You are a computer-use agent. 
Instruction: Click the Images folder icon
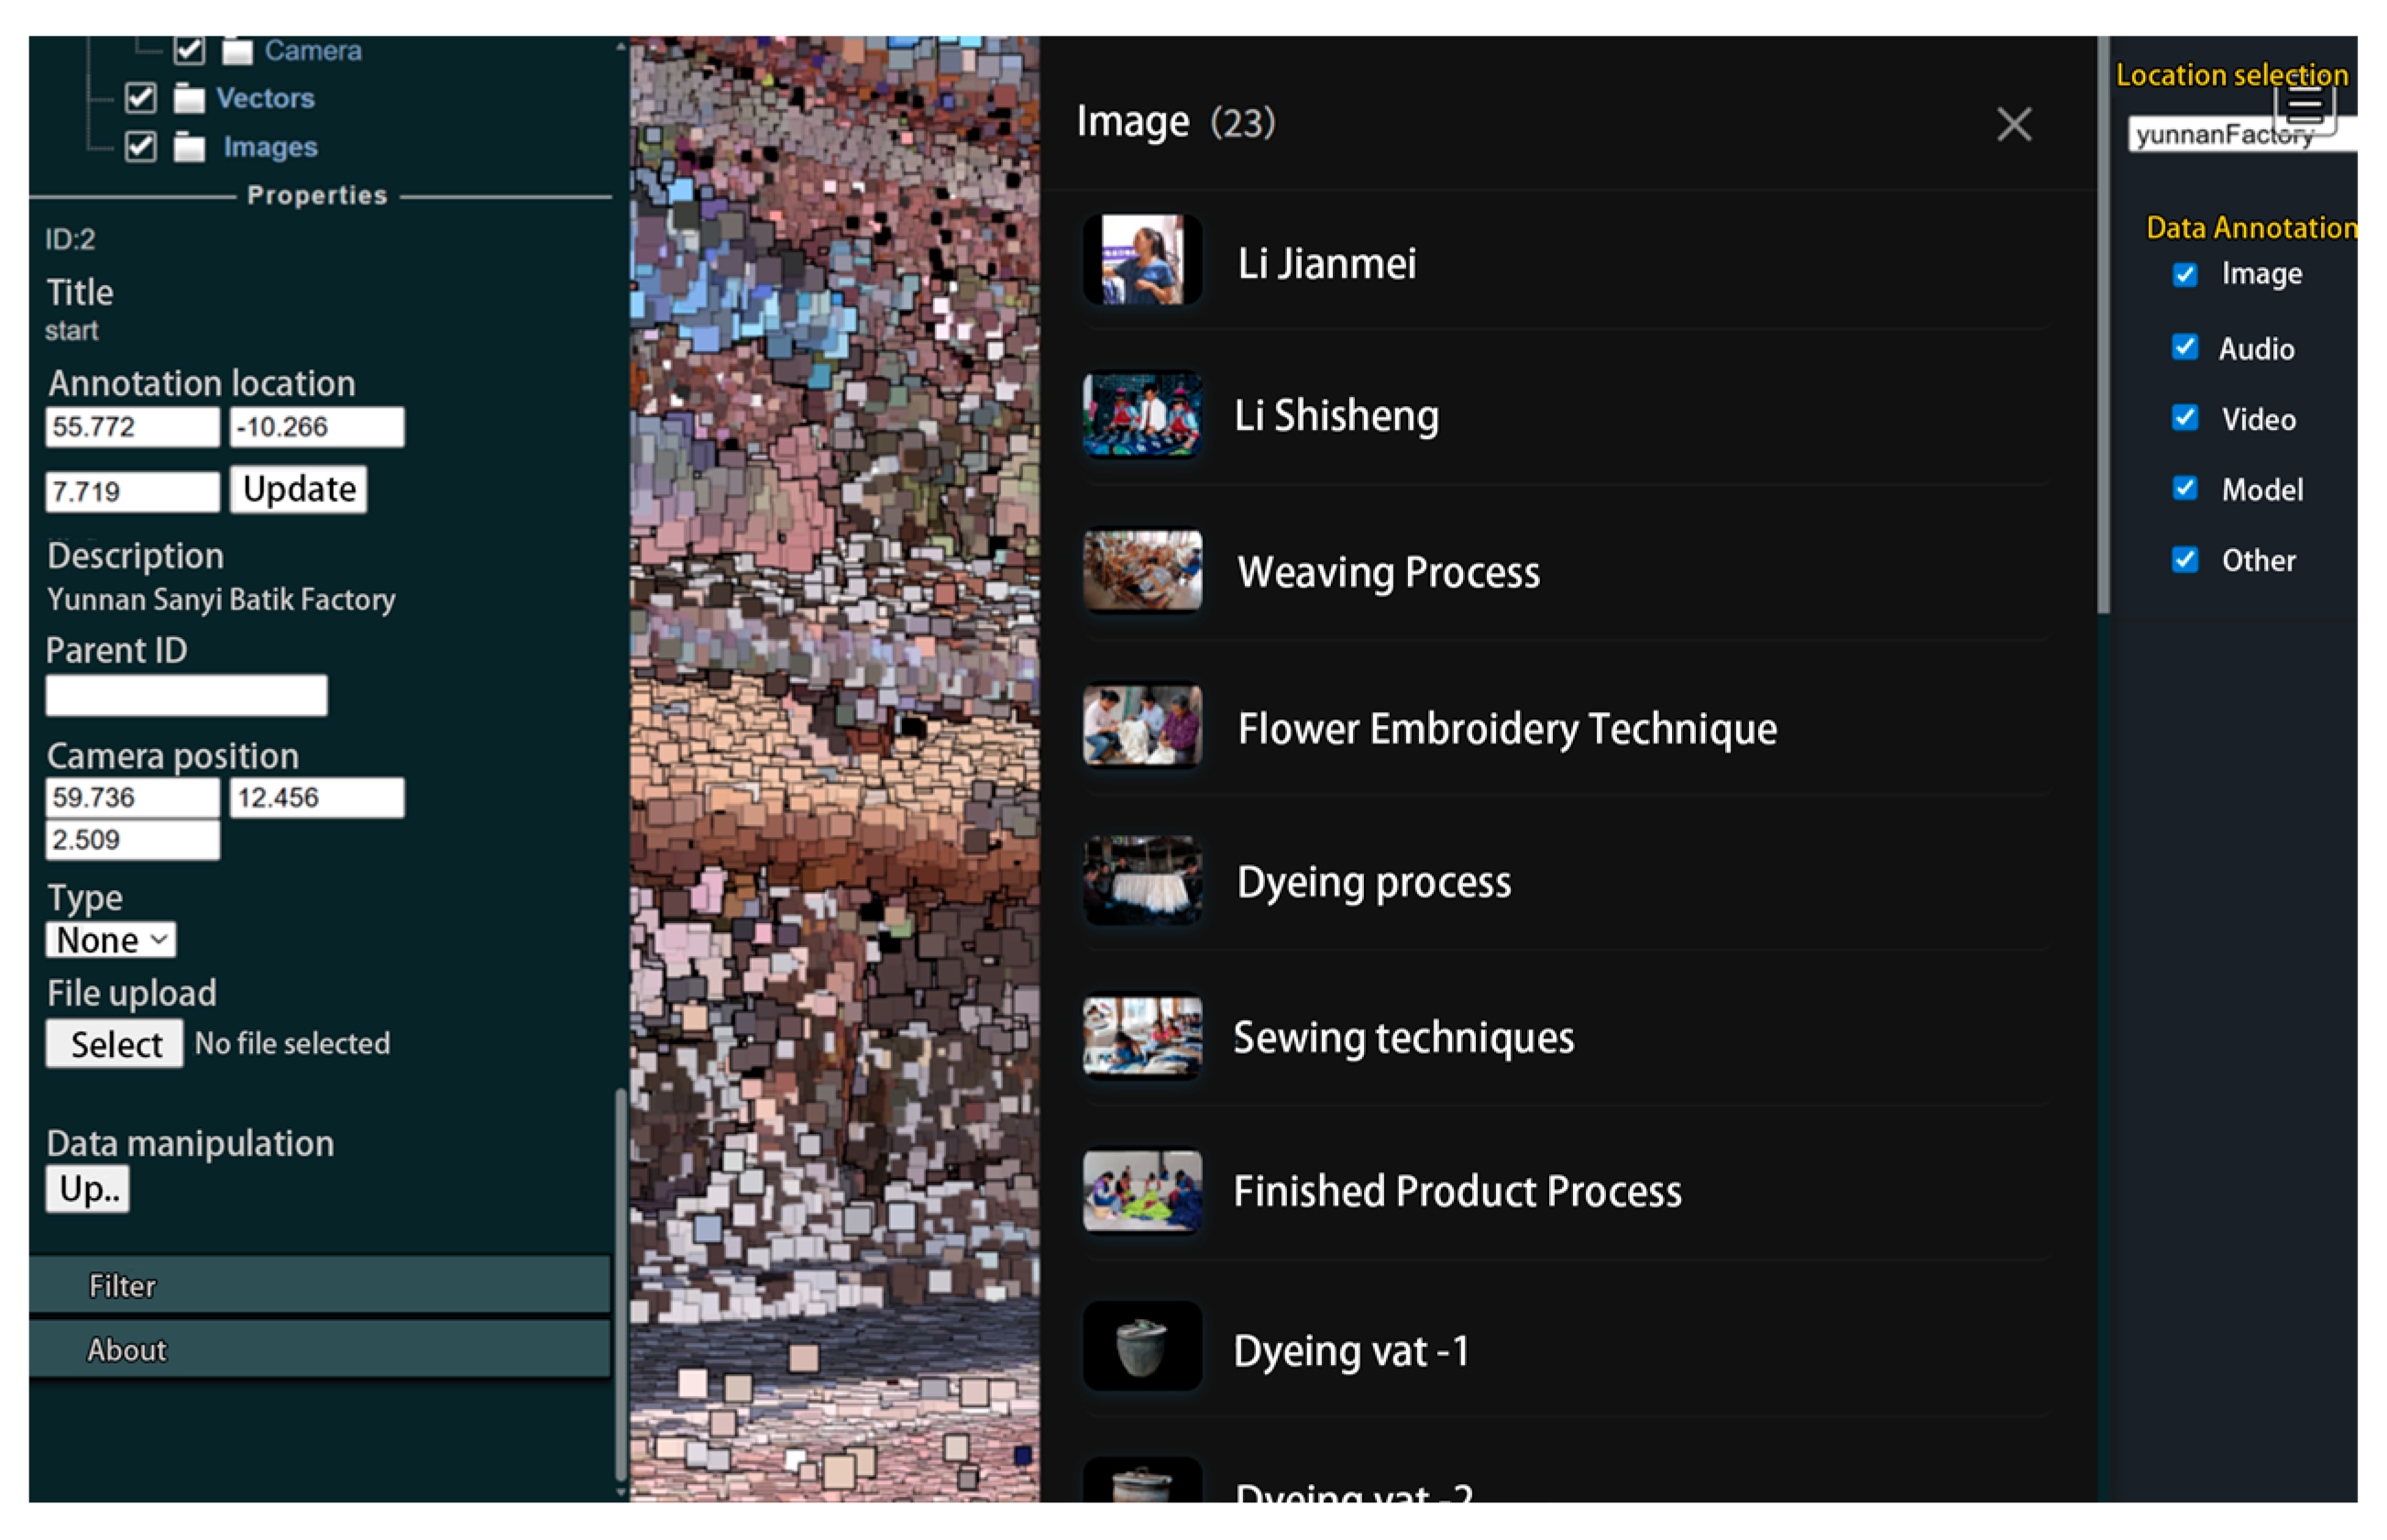[x=189, y=147]
